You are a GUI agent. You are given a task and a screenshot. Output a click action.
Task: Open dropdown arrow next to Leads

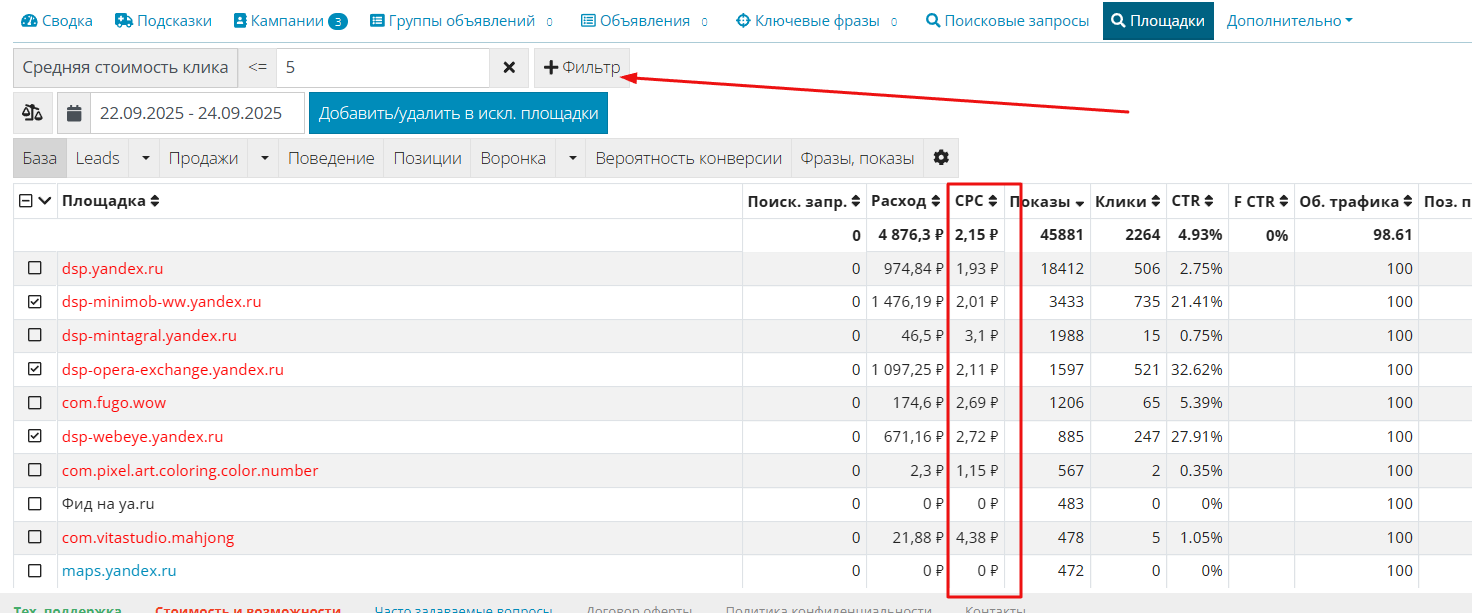[x=146, y=158]
